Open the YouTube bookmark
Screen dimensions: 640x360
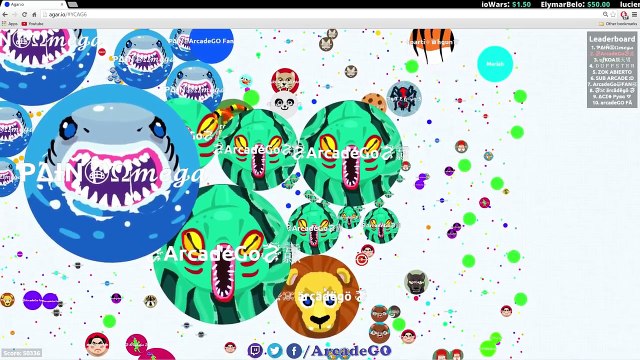pyautogui.click(x=33, y=24)
